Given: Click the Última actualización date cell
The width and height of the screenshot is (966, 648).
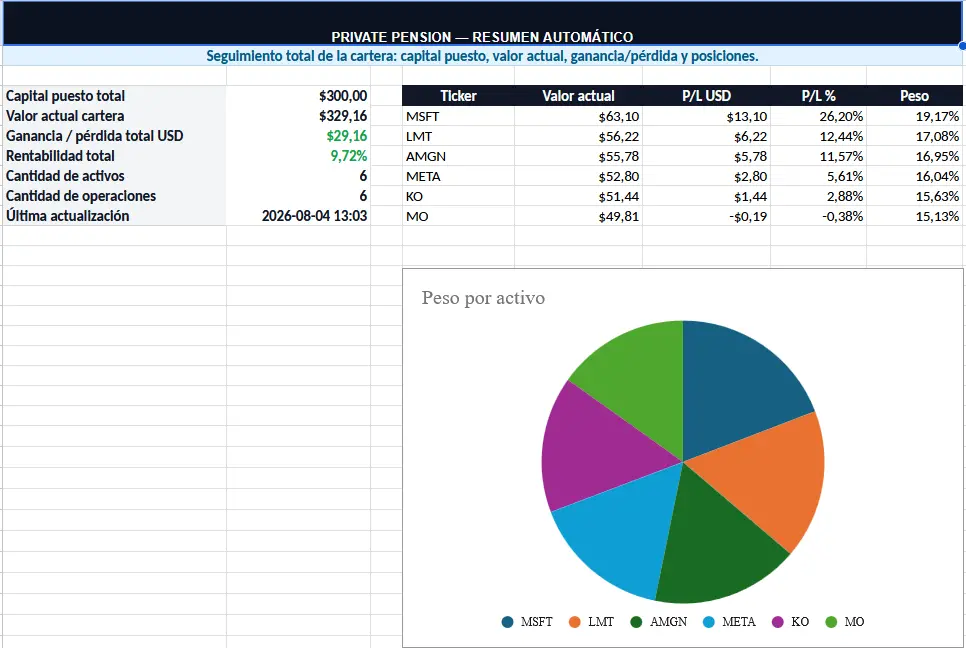Looking at the screenshot, I should pyautogui.click(x=298, y=216).
